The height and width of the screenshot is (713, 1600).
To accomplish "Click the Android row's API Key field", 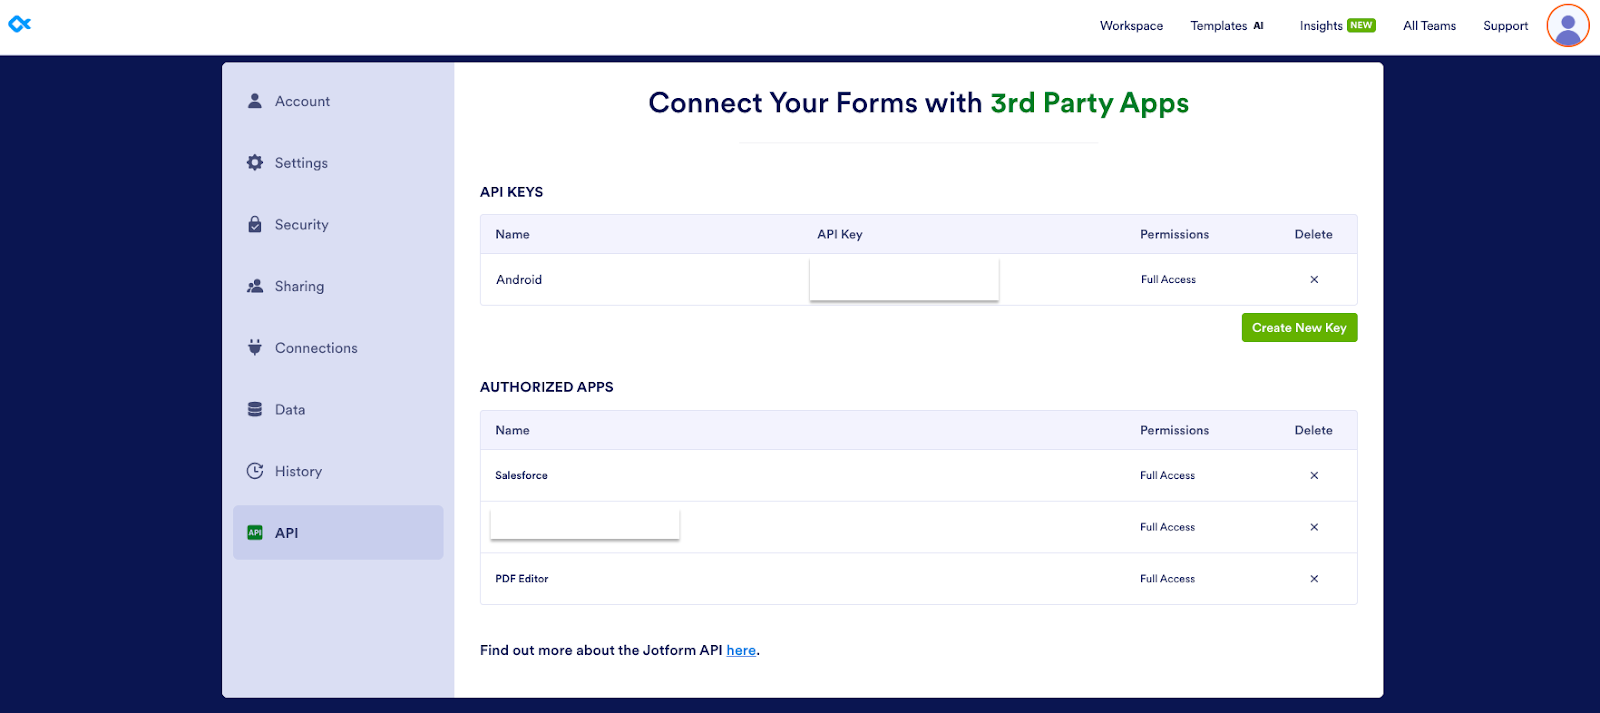I will click(x=903, y=279).
